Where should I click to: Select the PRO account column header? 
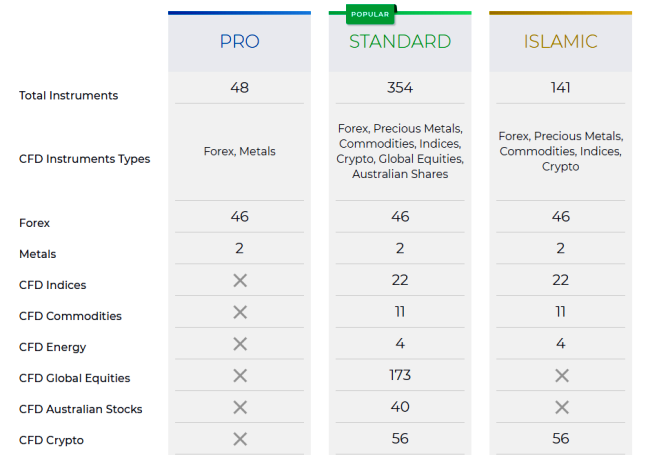pos(239,42)
